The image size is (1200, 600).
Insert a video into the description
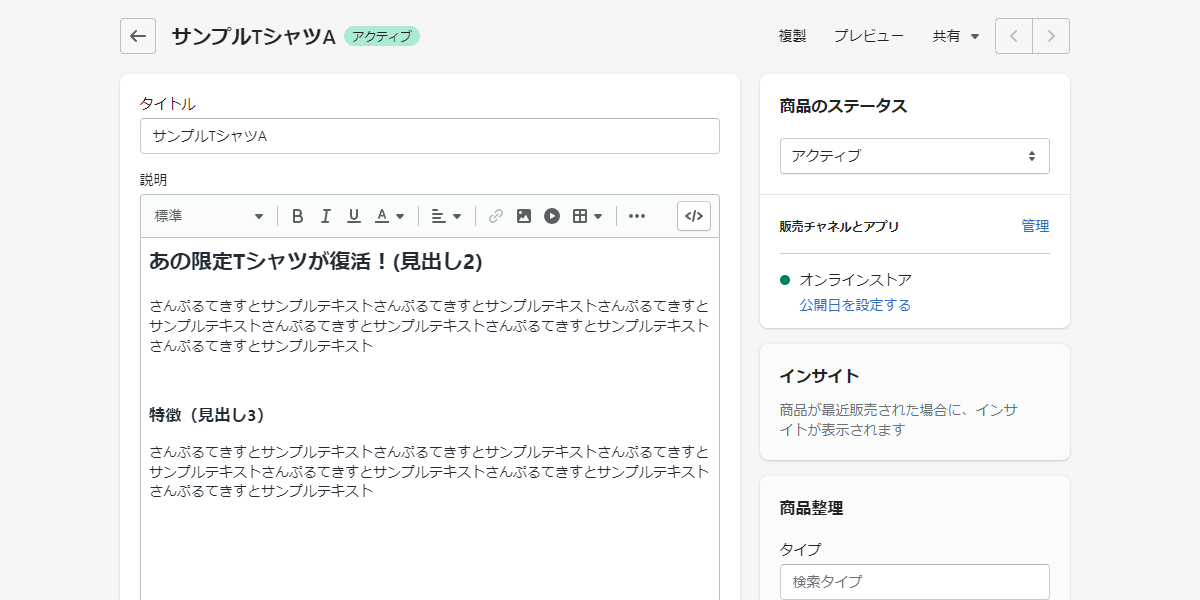552,216
